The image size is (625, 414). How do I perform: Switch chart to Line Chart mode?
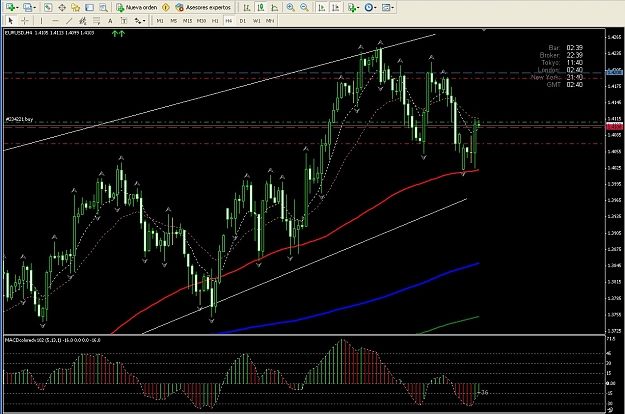(274, 7)
